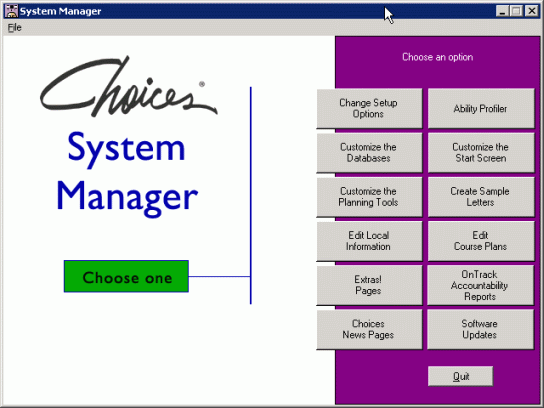Close the System Manager window
The image size is (544, 408).
click(531, 11)
